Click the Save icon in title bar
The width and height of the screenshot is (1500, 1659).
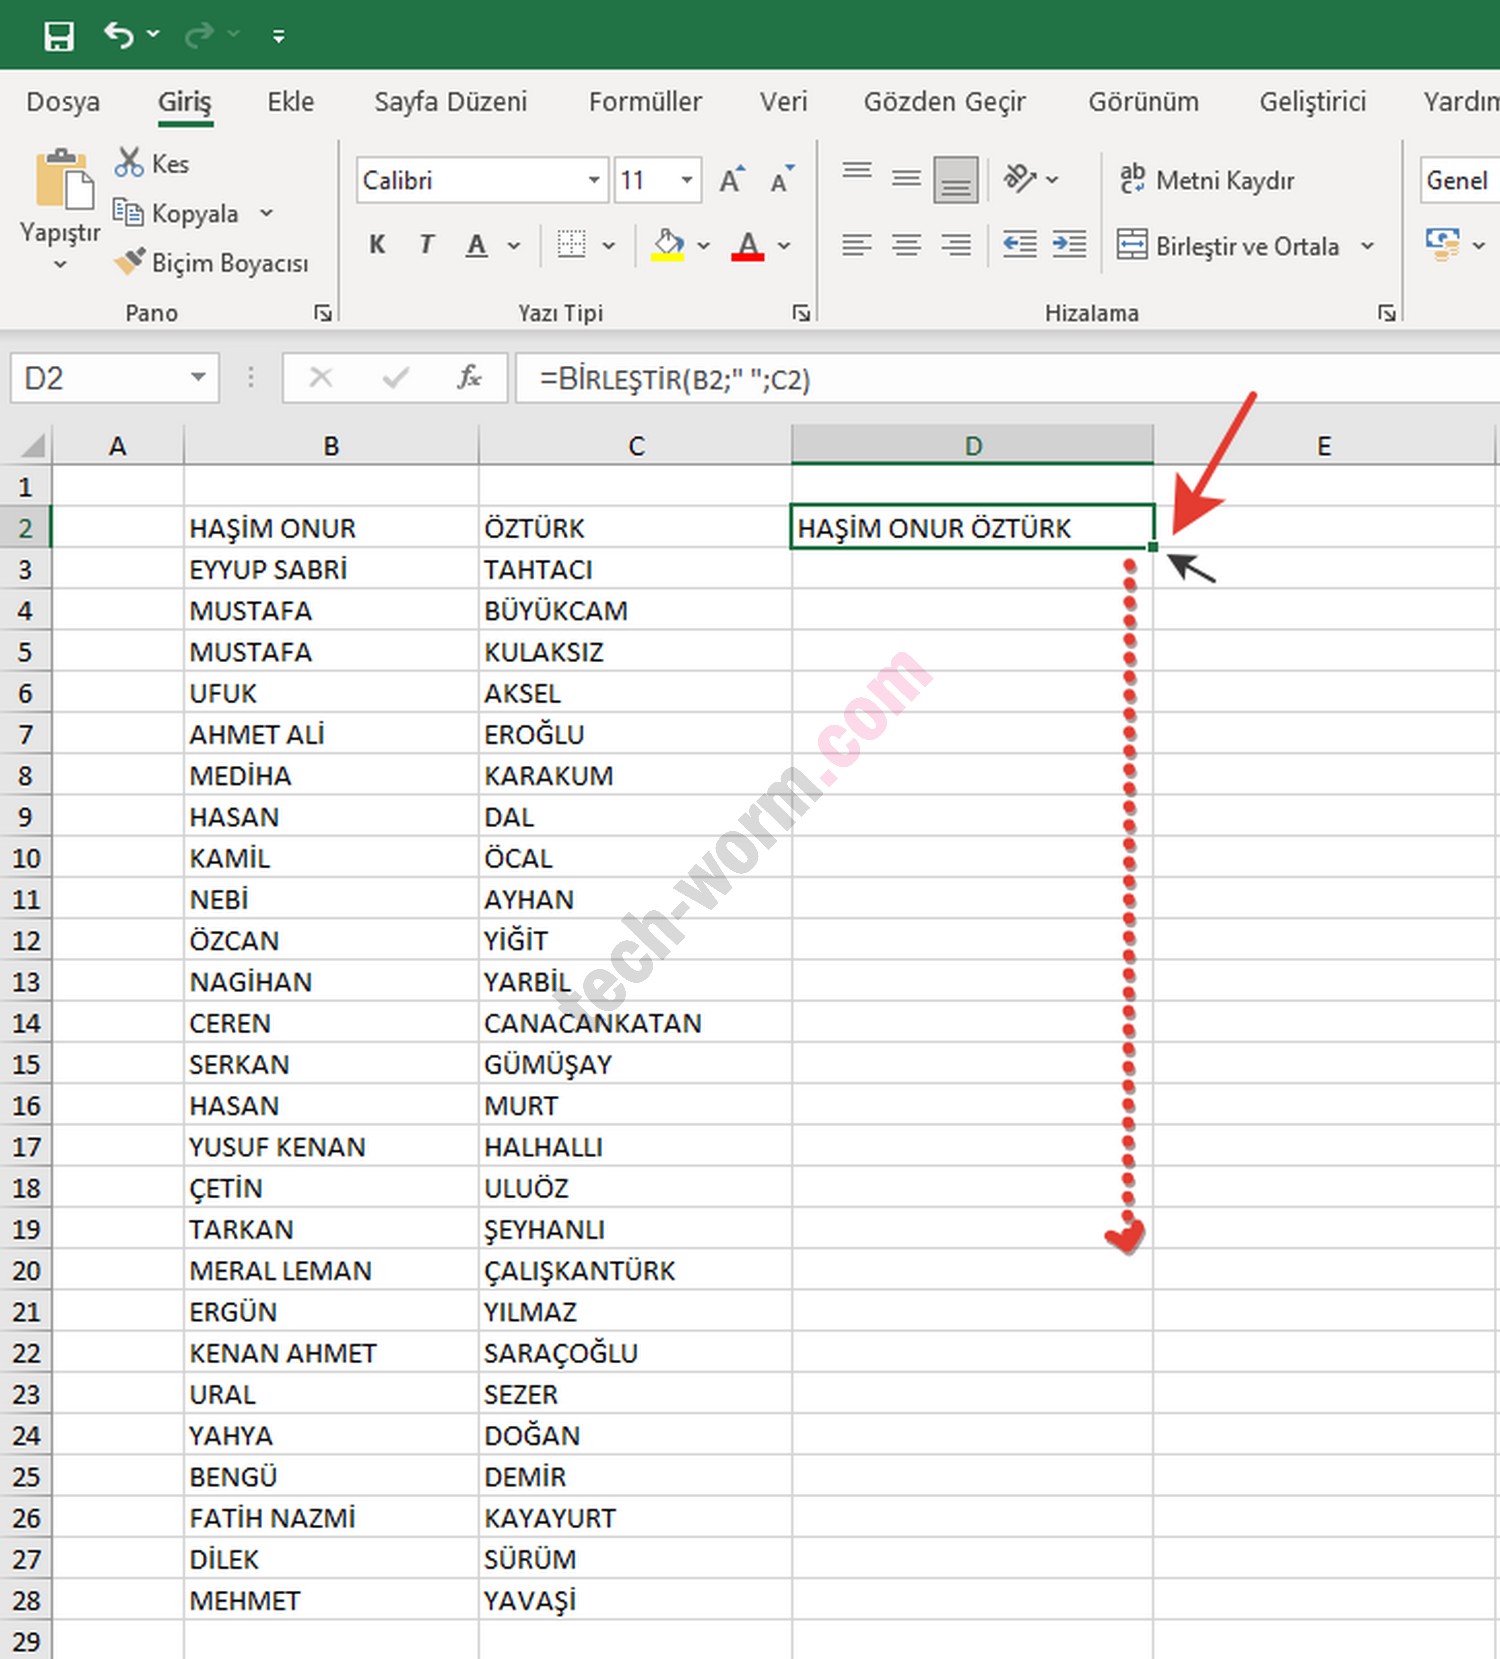(59, 37)
